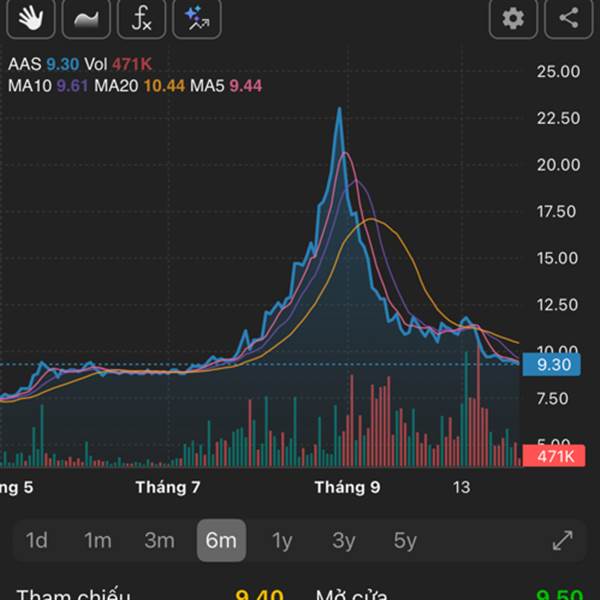
Task: Expand chart to fullscreen icon
Action: [x=563, y=540]
